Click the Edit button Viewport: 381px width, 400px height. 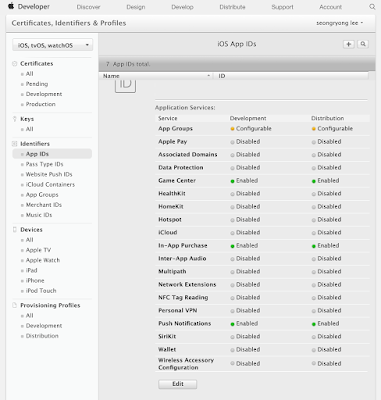point(178,384)
